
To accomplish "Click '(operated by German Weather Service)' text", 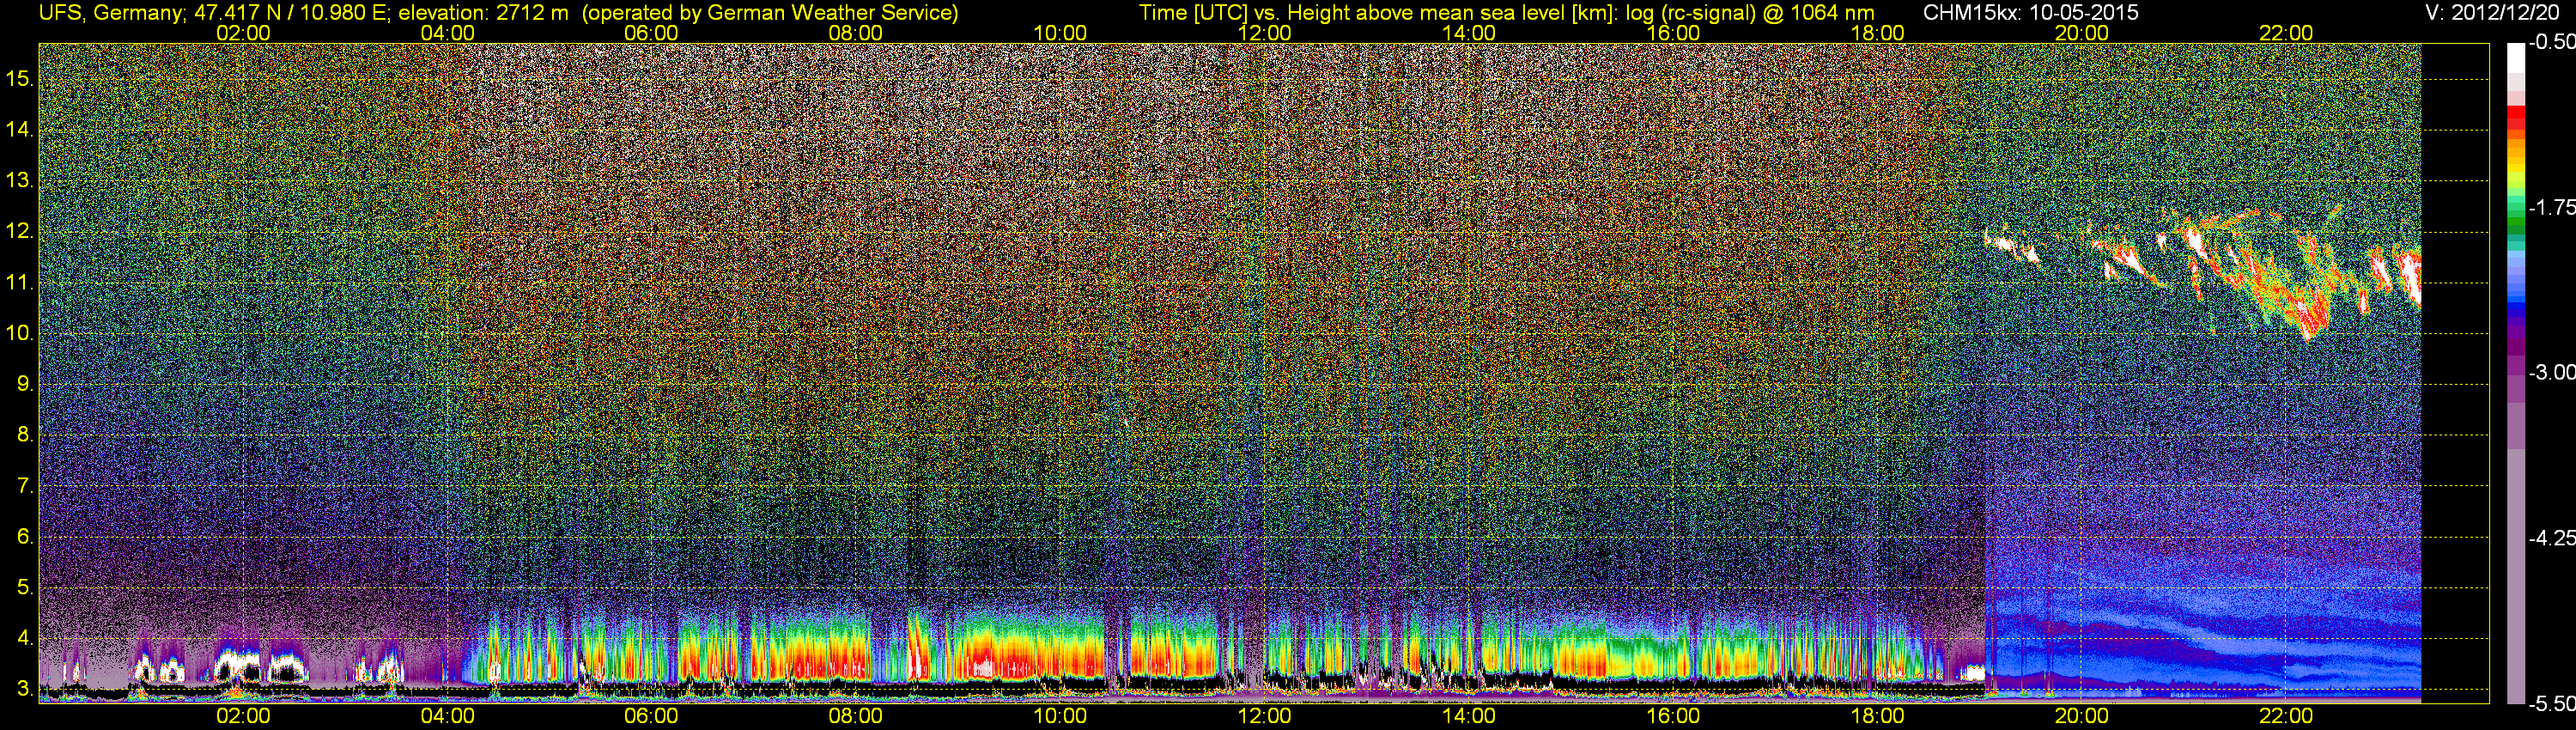I will tap(770, 13).
